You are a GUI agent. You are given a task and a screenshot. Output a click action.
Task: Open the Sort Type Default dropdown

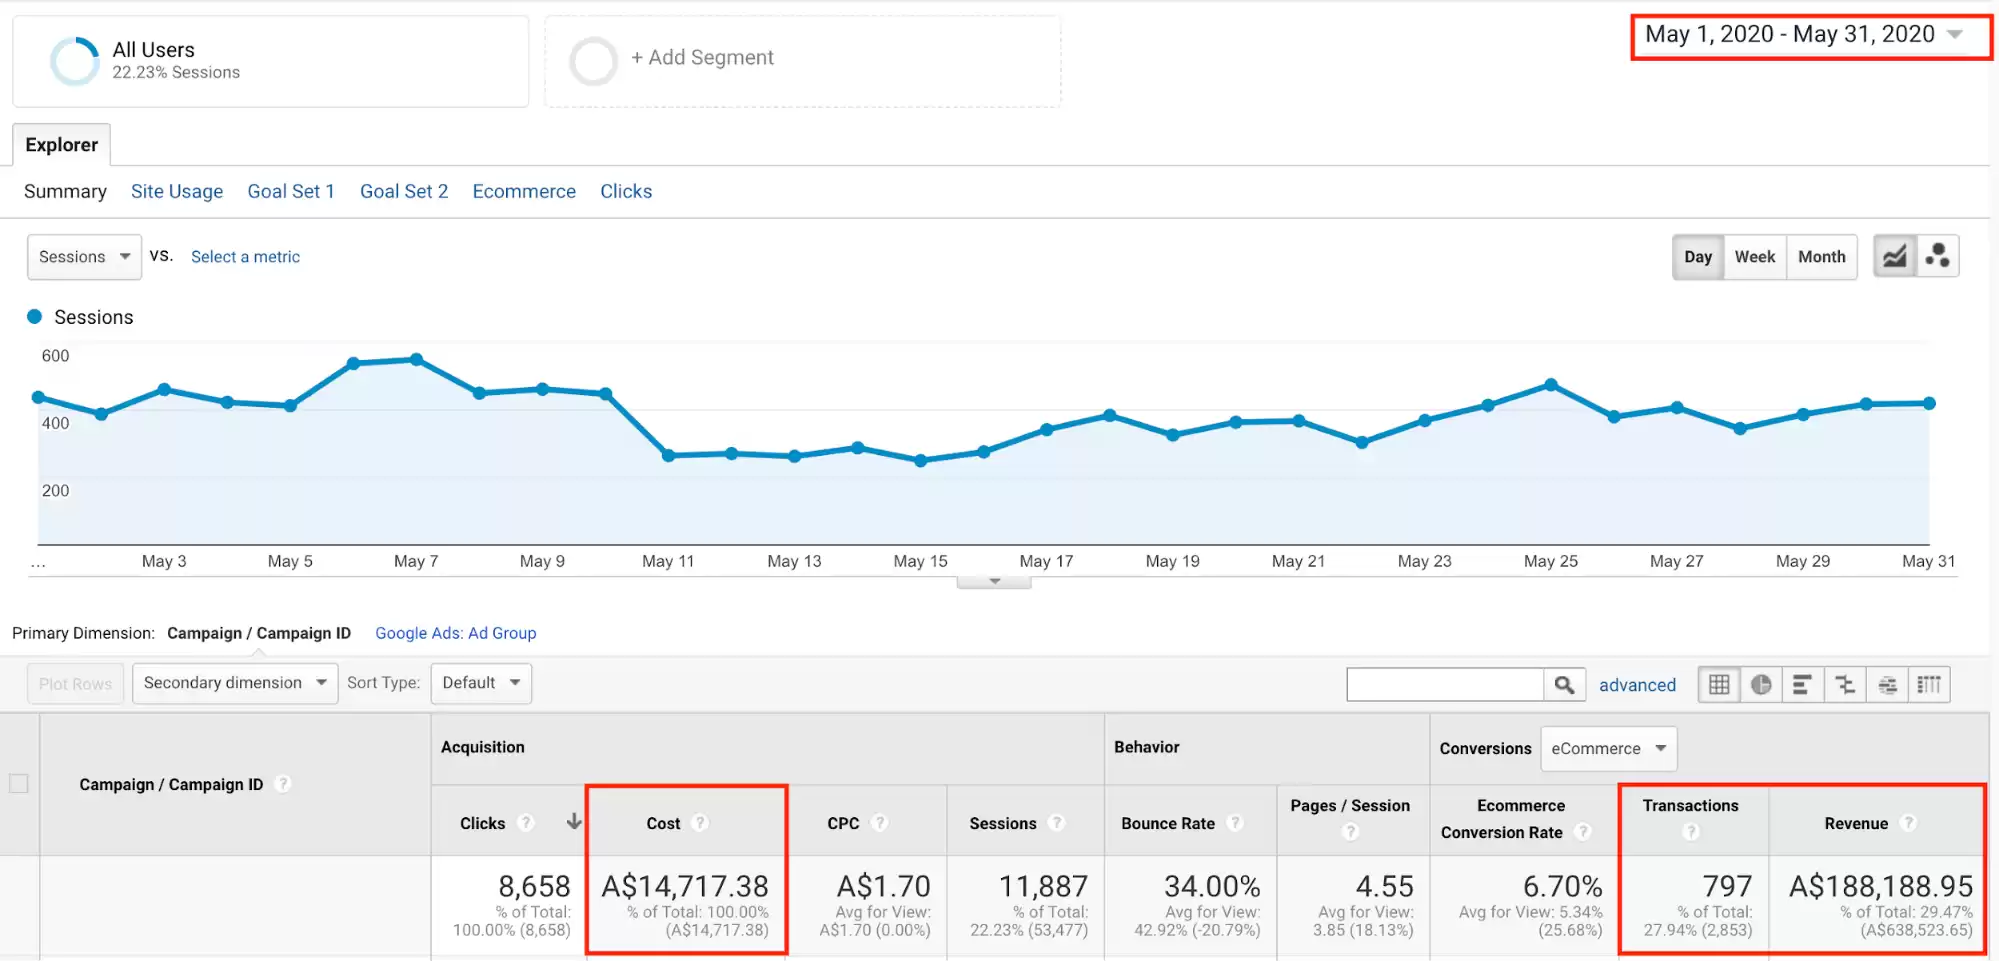point(481,683)
